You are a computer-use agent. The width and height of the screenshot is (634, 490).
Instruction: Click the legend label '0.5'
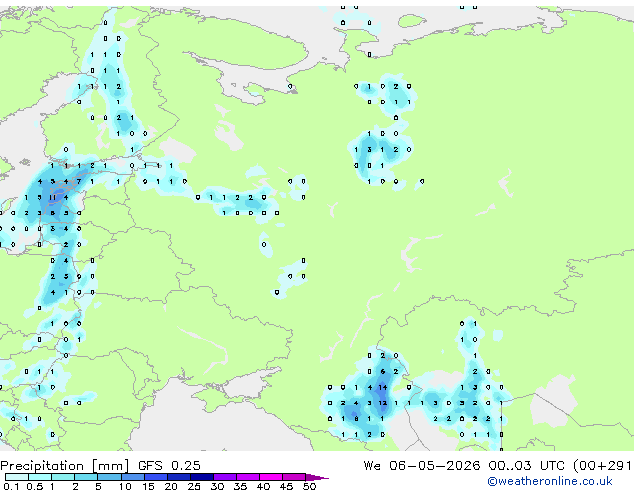[x=35, y=486]
